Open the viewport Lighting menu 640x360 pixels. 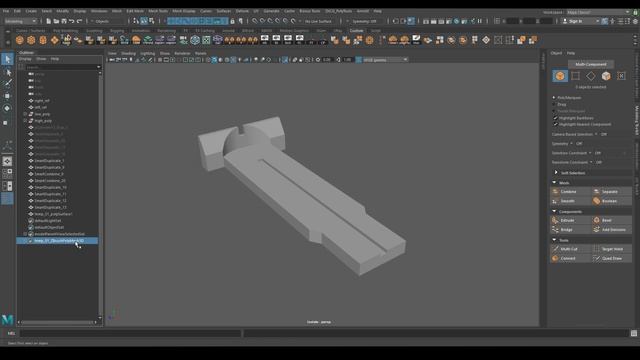147,53
